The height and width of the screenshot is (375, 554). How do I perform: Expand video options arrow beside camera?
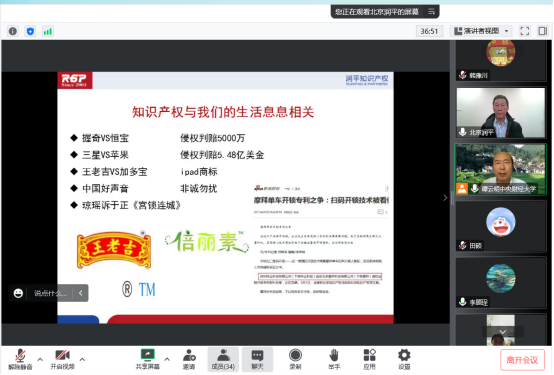(82, 359)
